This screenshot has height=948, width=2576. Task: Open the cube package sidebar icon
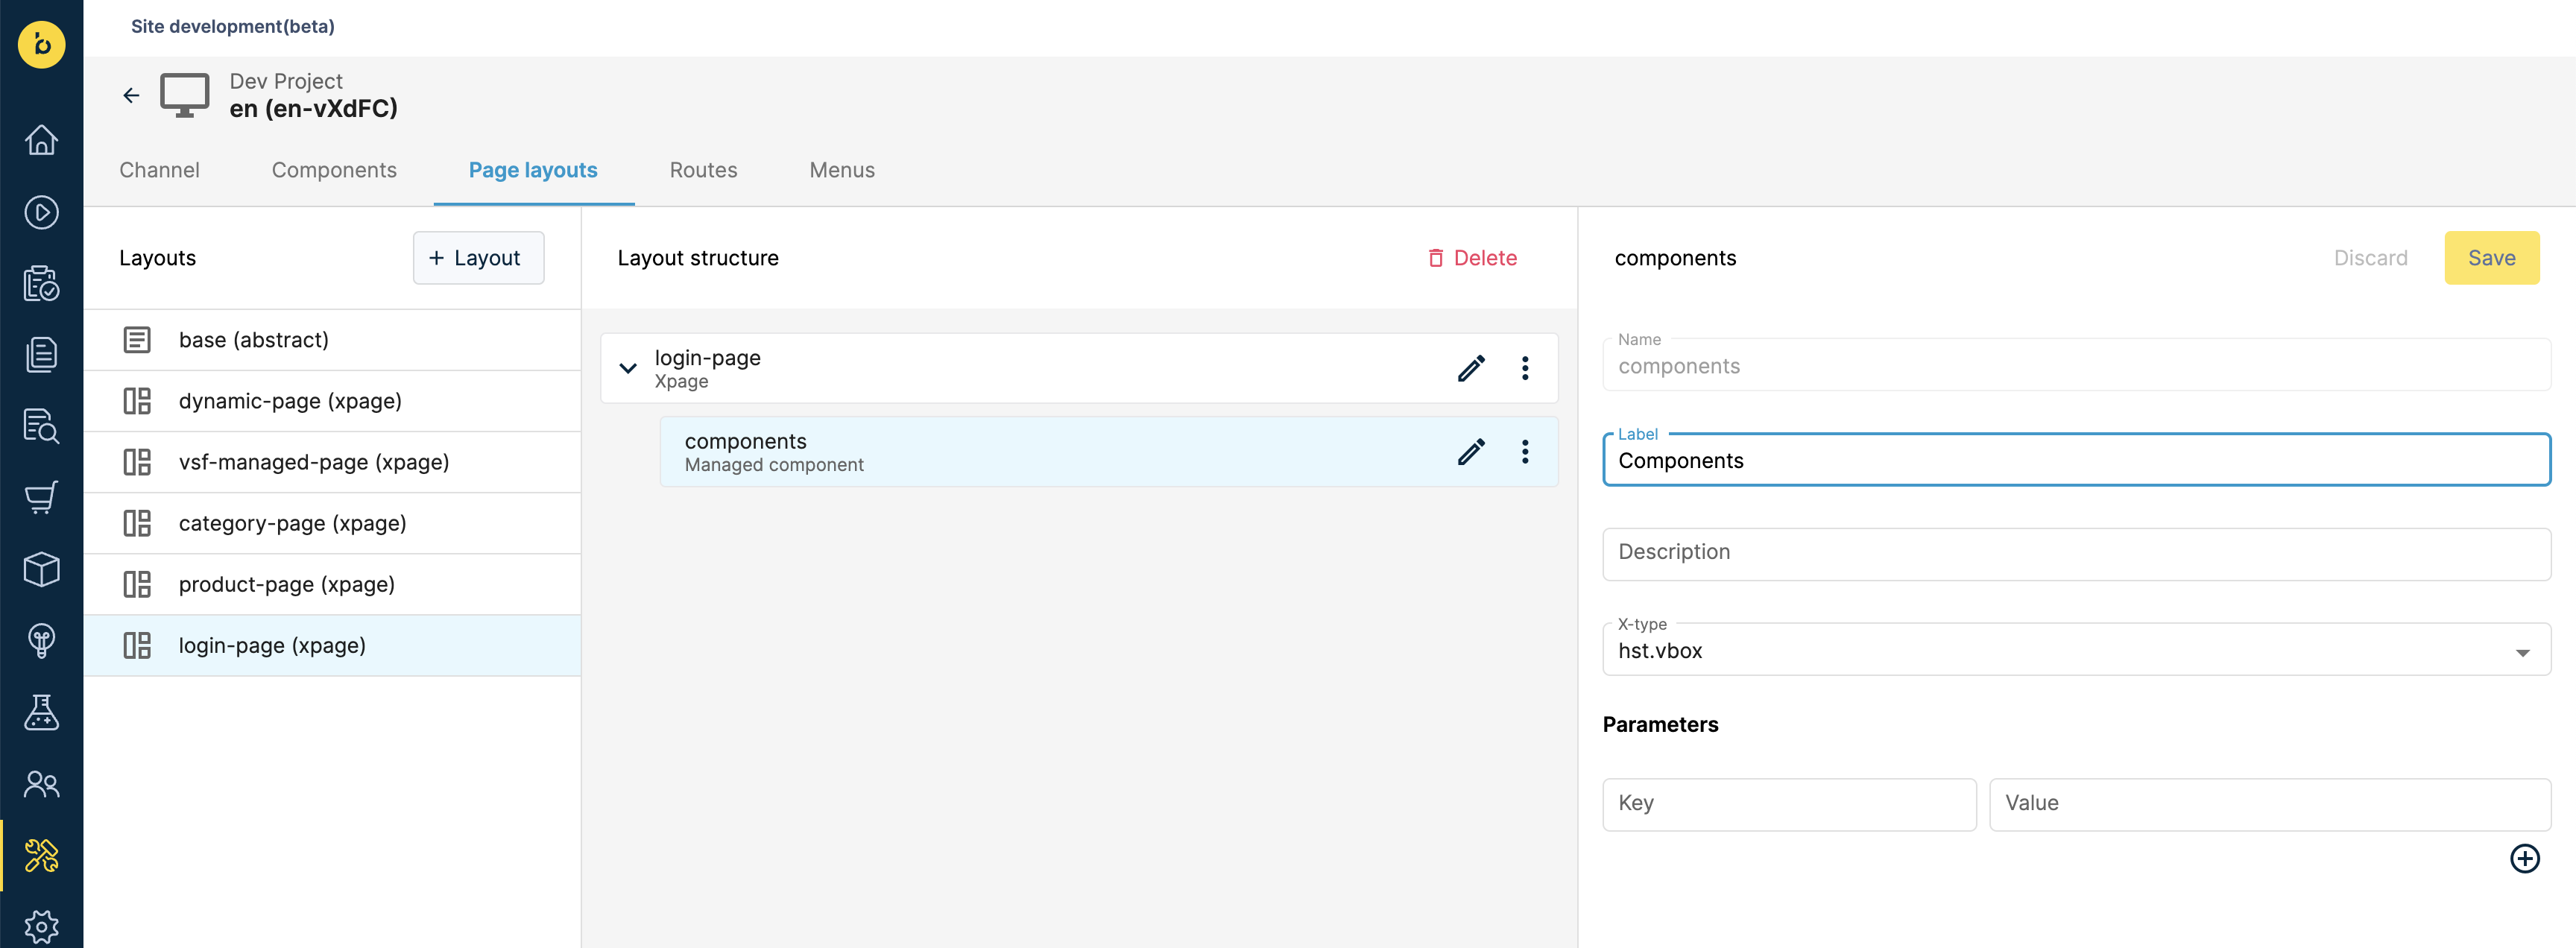click(41, 569)
